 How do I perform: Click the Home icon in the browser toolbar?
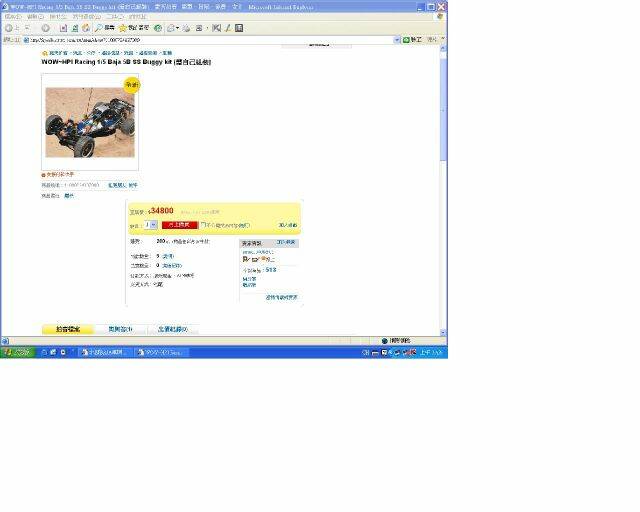[x=86, y=28]
